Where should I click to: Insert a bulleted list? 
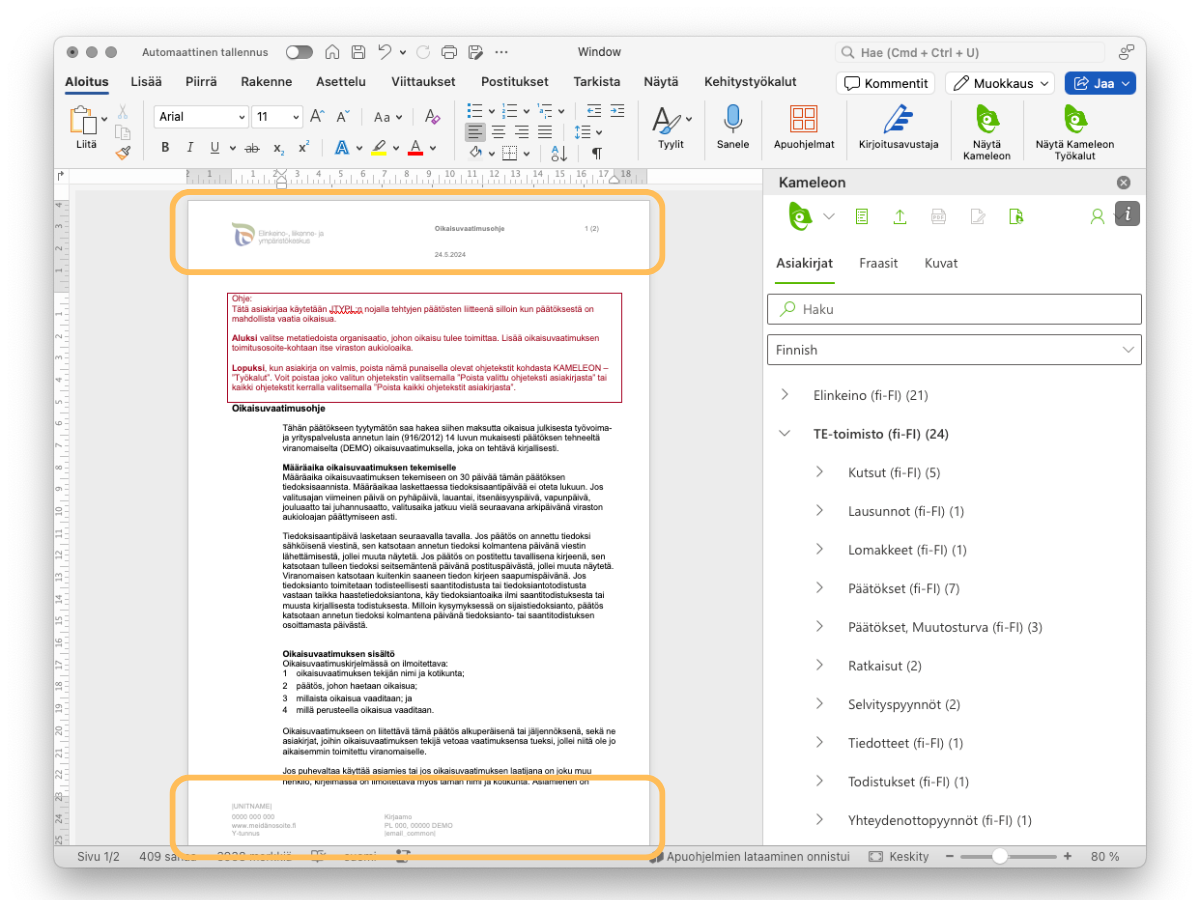pyautogui.click(x=476, y=110)
